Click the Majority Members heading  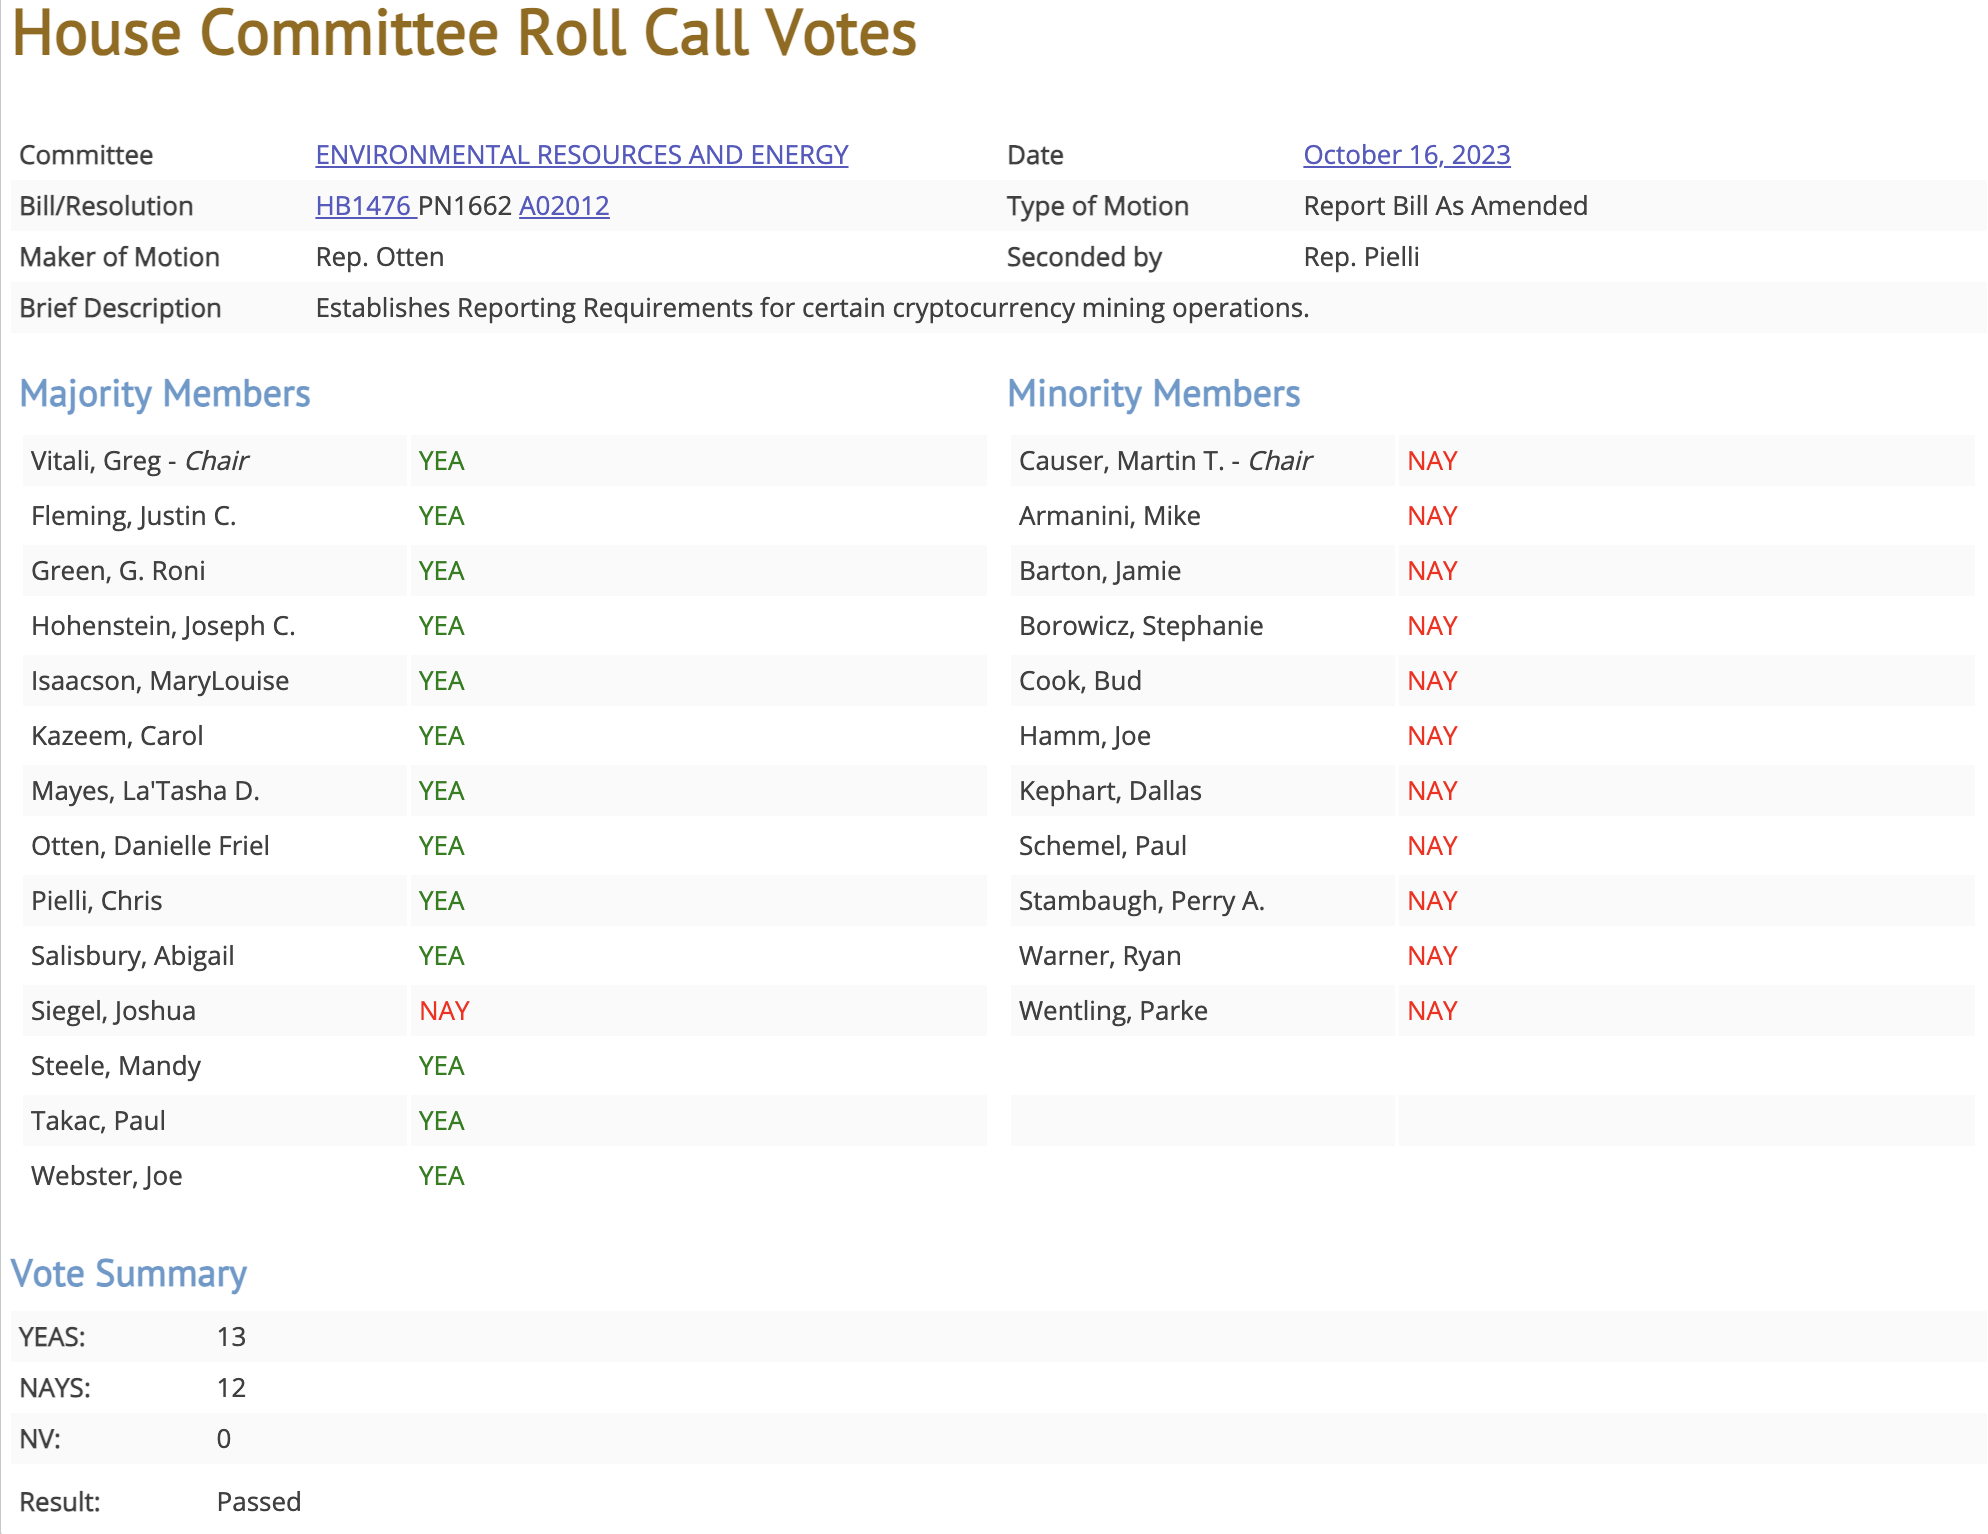(x=165, y=394)
